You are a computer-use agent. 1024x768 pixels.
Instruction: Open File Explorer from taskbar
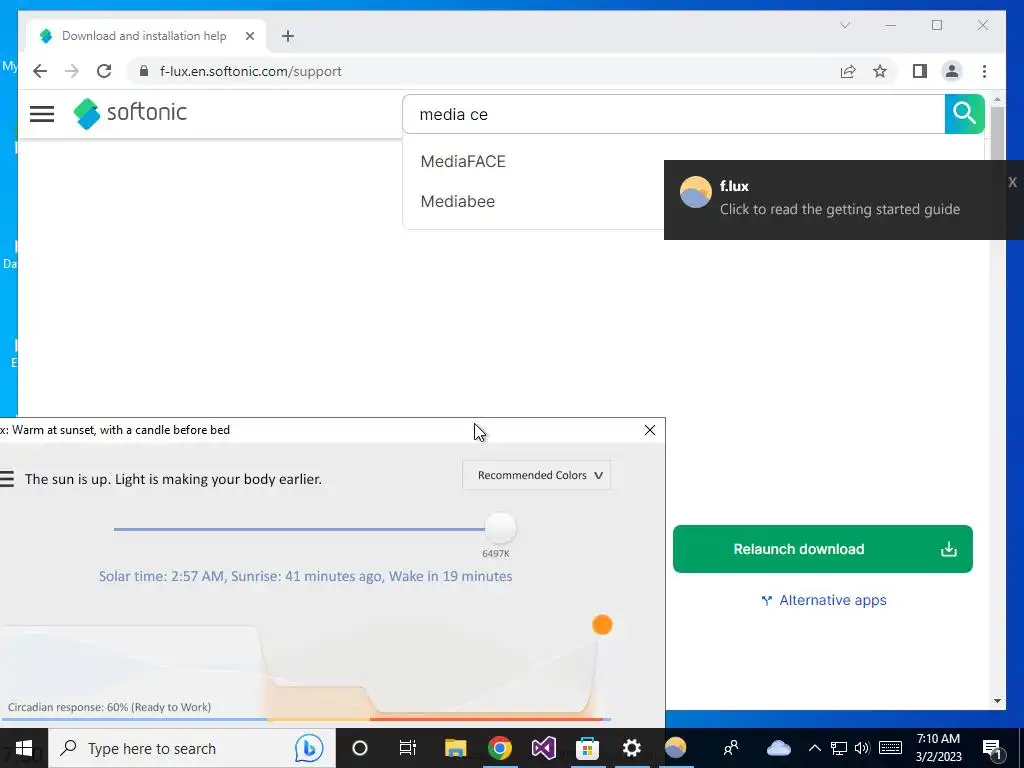pyautogui.click(x=455, y=748)
